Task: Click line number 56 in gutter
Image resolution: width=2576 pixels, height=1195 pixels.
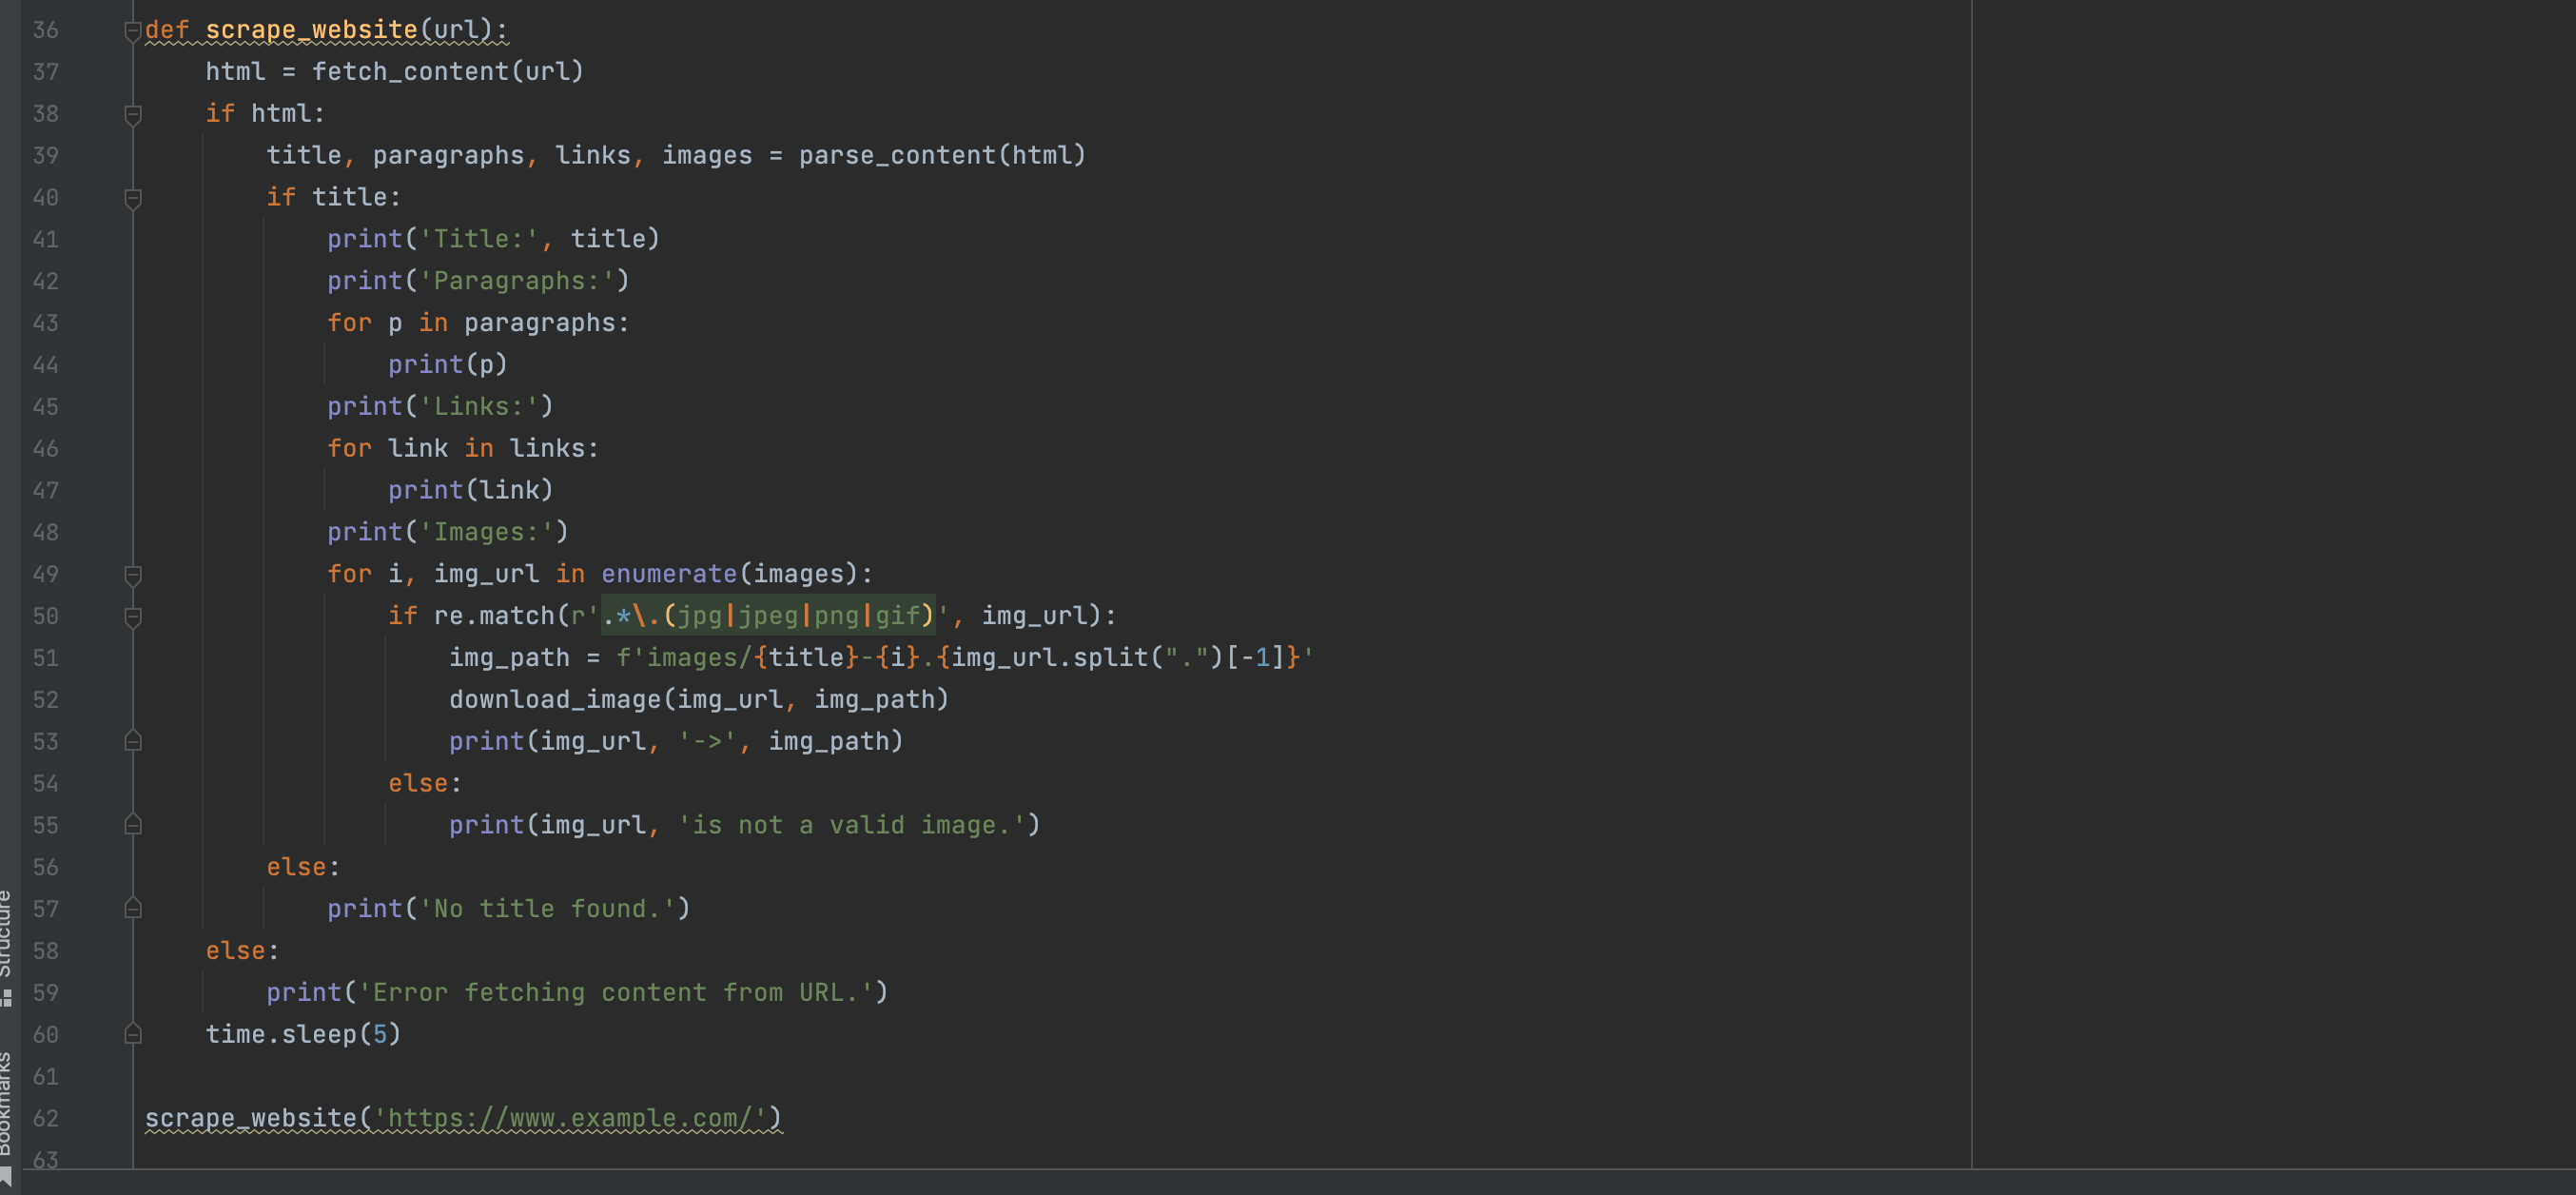Action: click(45, 868)
